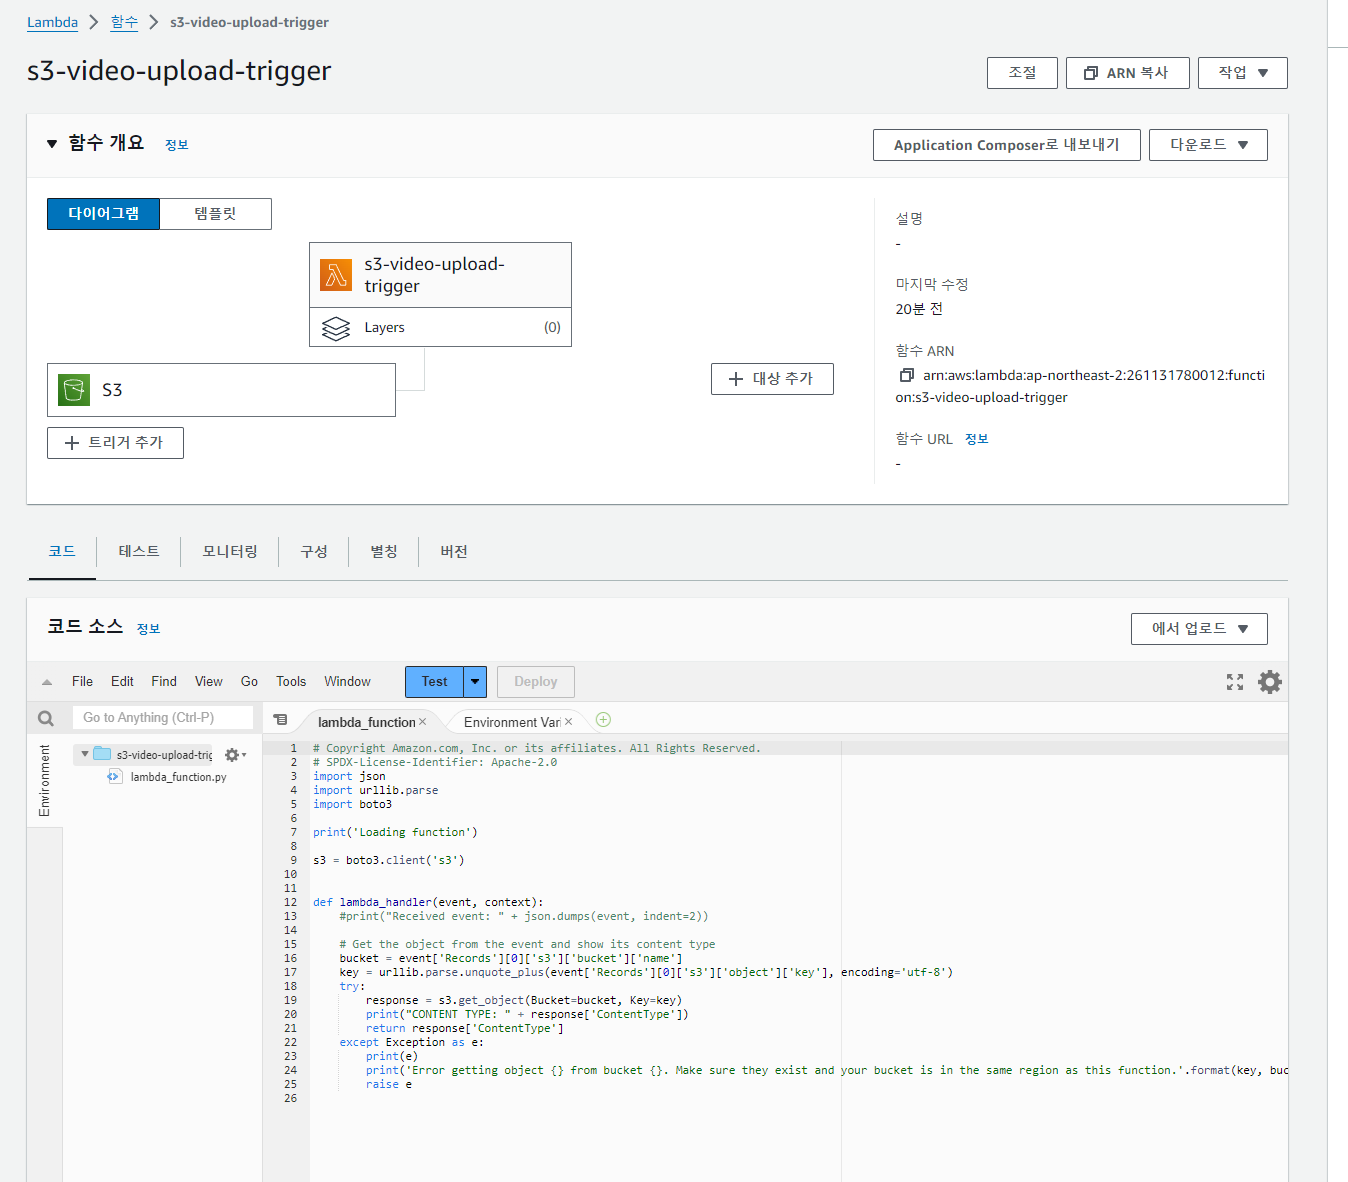Switch to the 테스트 tab
1348x1182 pixels.
[139, 552]
